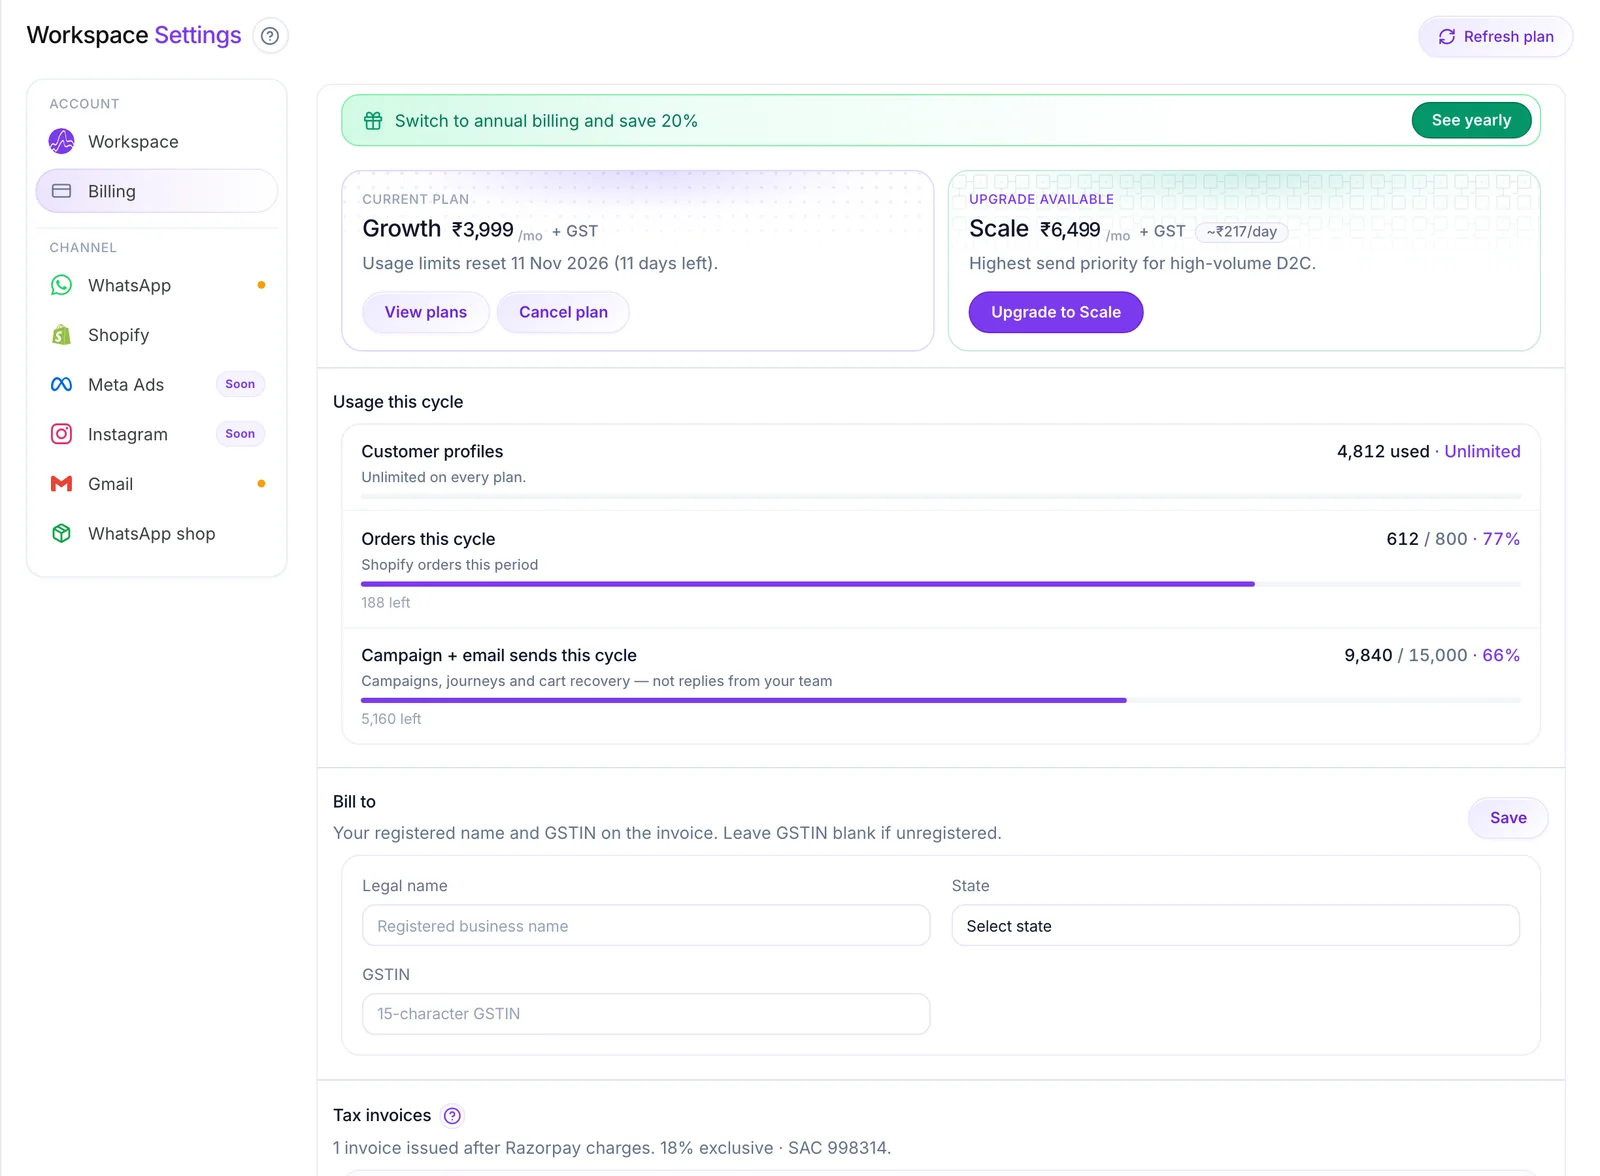Click the Orders this cycle progress bar
1600x1176 pixels.
point(941,584)
